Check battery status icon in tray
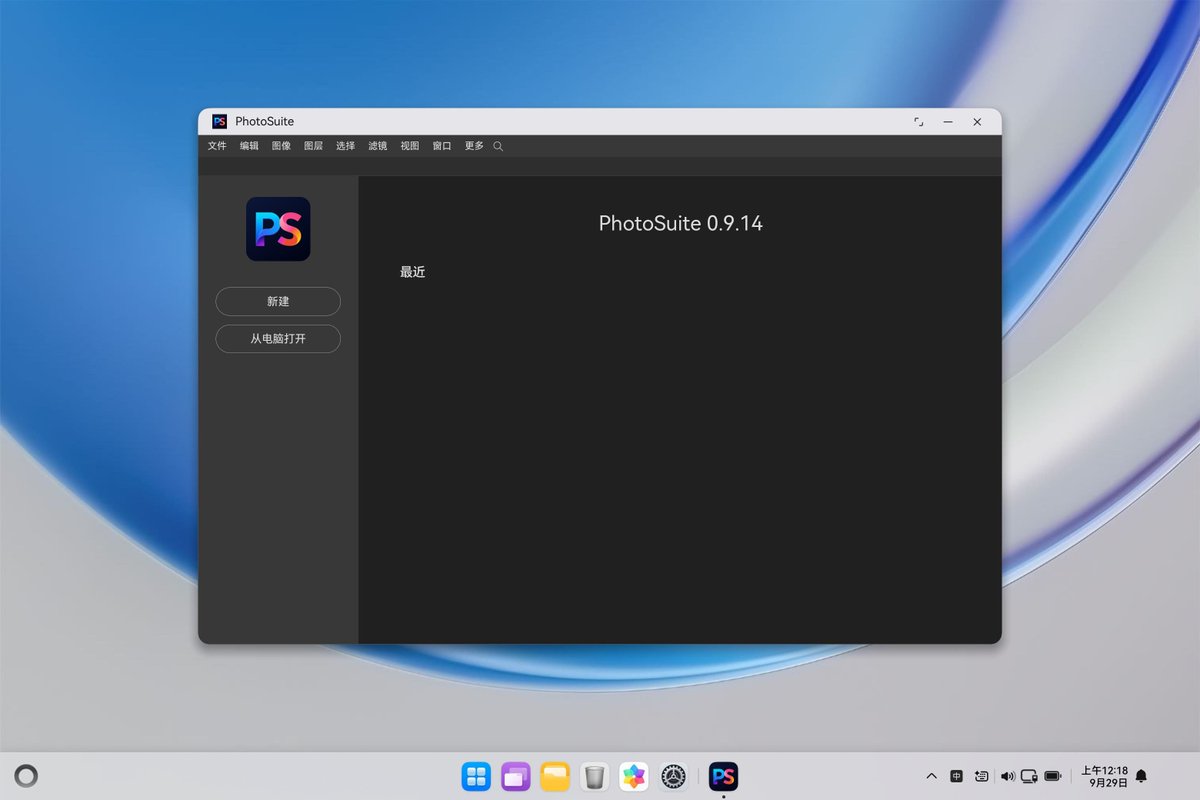The height and width of the screenshot is (800, 1200). [1053, 776]
